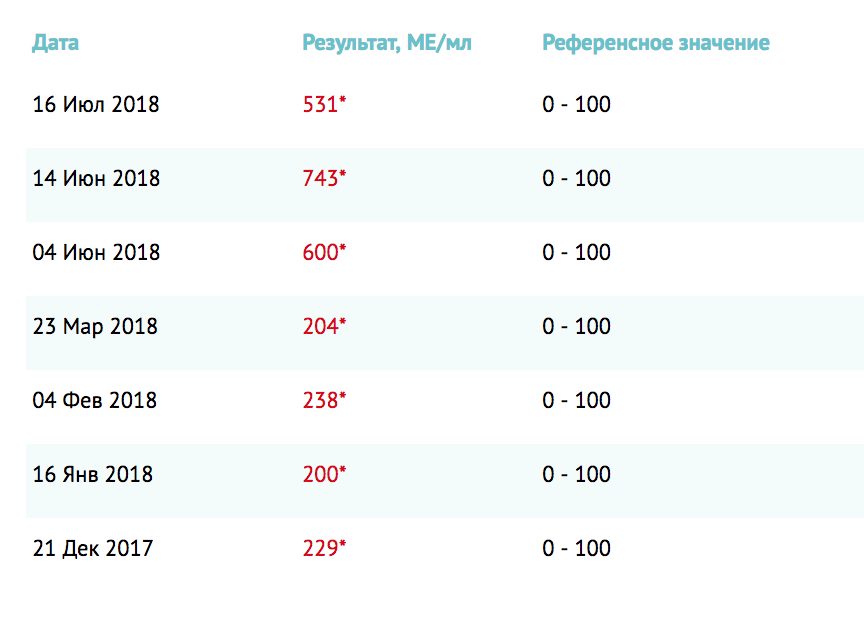Select the date 14 Июн 2018
The width and height of the screenshot is (864, 626).
tap(96, 178)
